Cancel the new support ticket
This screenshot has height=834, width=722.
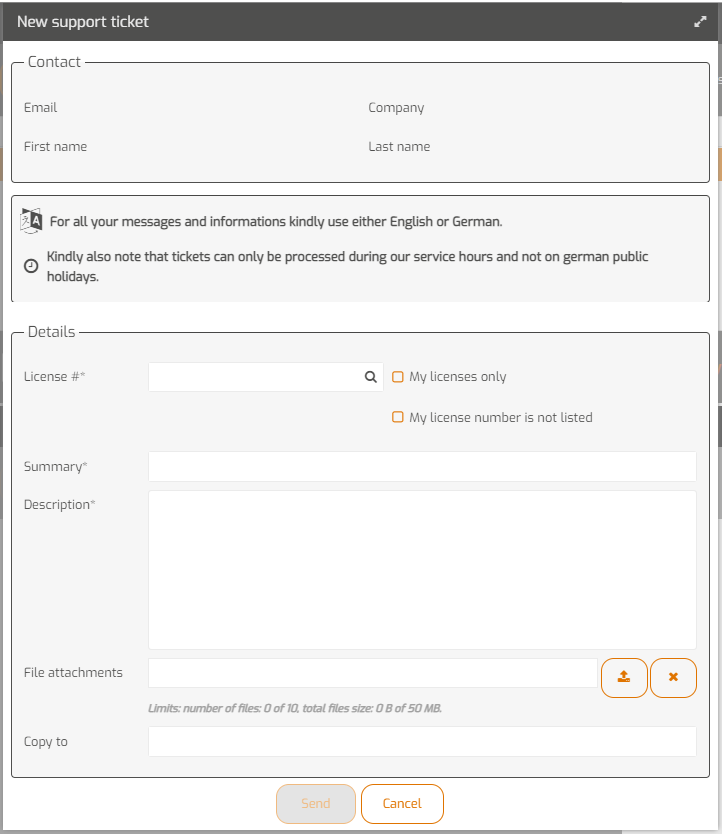coord(402,803)
